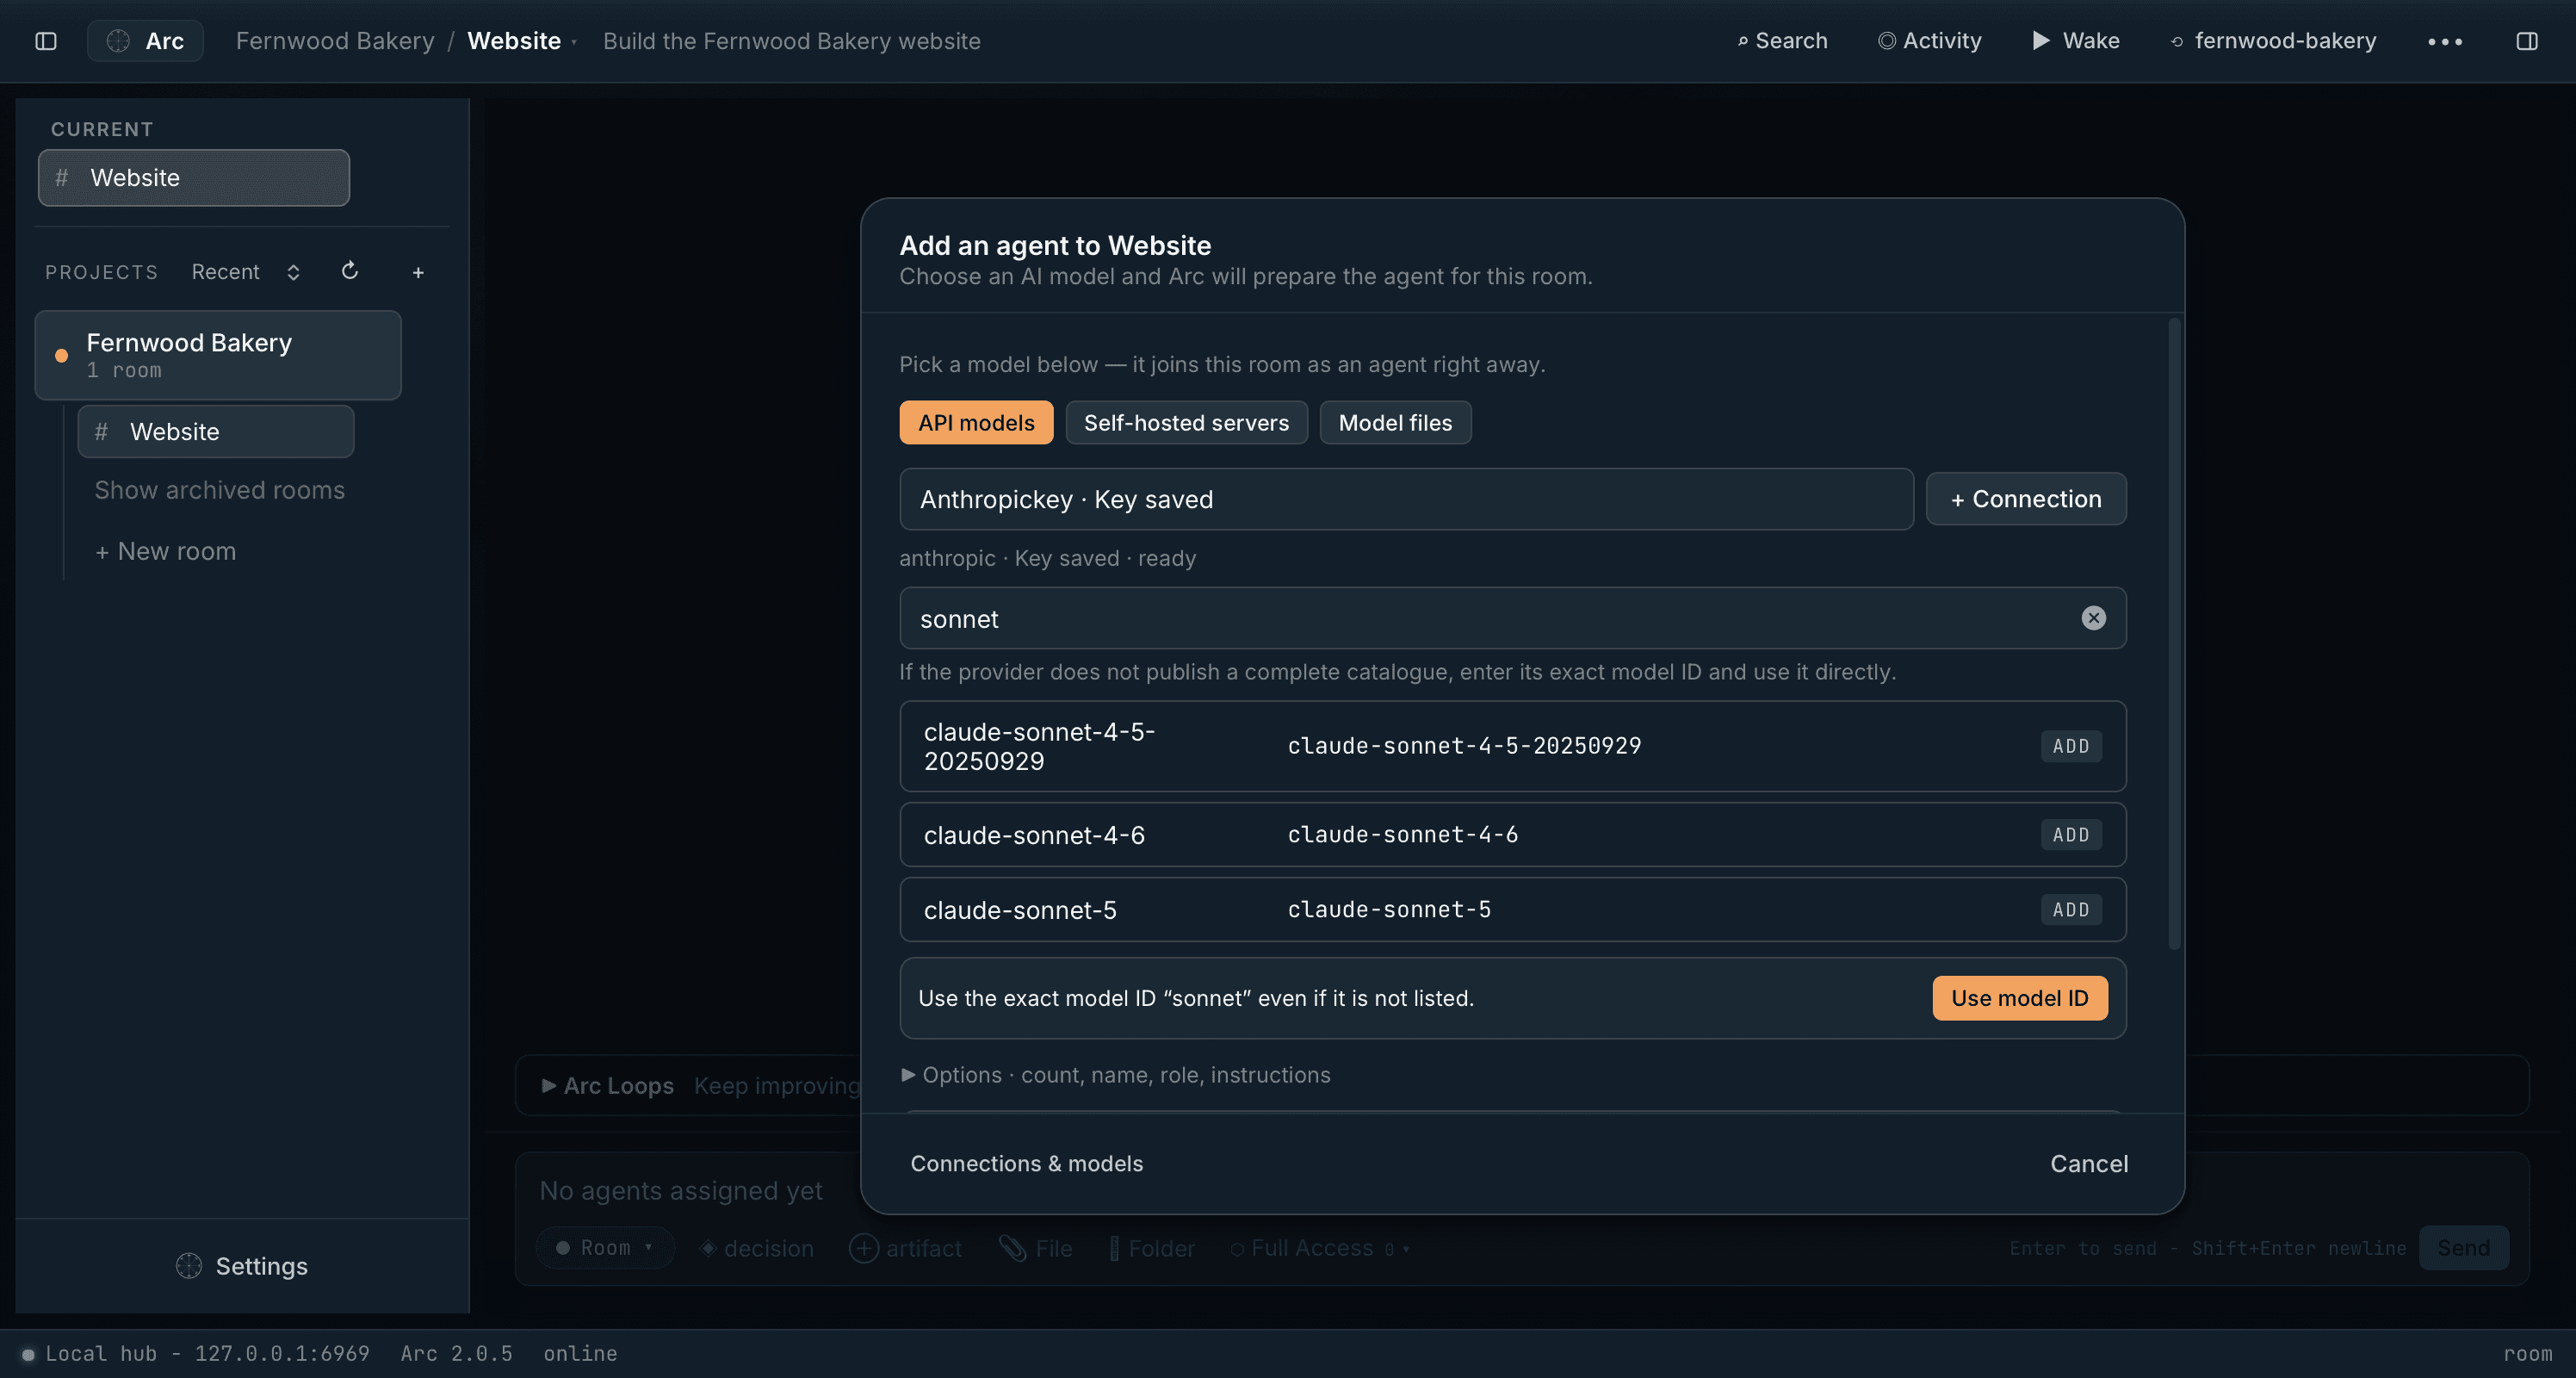Screen dimensions: 2576x1378
Task: Click Fernwood Bakery in the breadcrumb
Action: pyautogui.click(x=335, y=41)
